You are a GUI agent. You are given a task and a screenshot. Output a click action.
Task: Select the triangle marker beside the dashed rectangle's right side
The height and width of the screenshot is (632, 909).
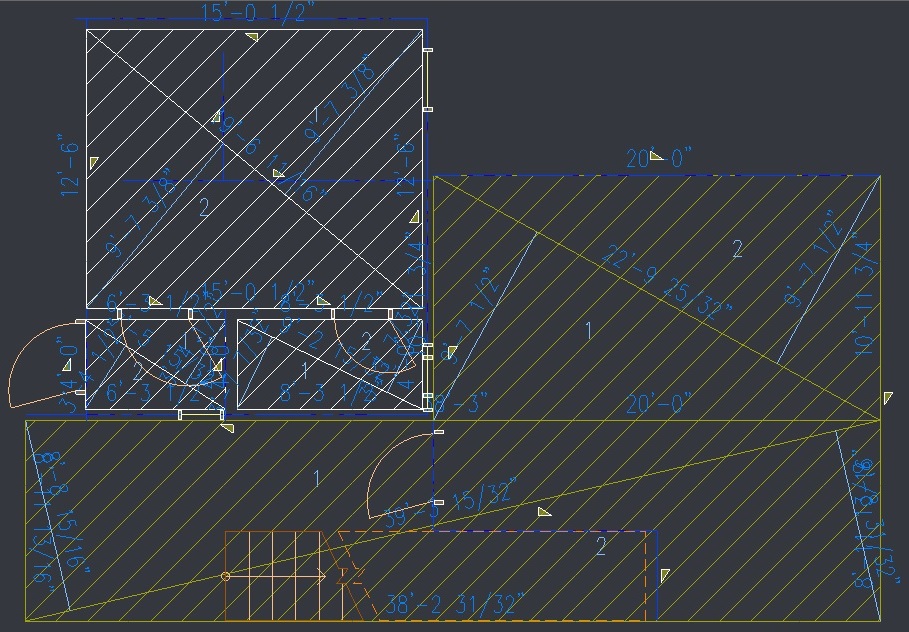click(x=665, y=575)
